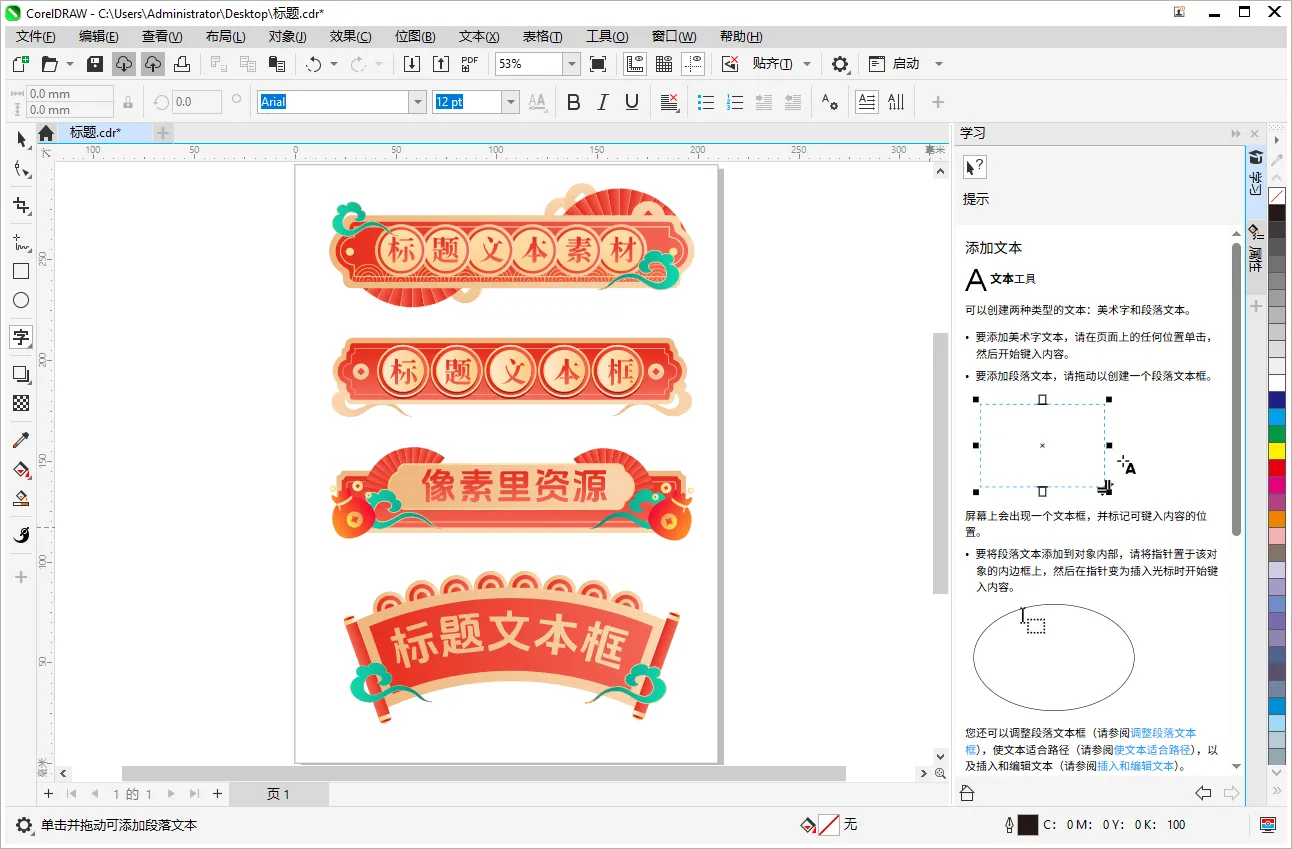This screenshot has height=849, width=1292.
Task: Open the 使文本适合路径 help link
Action: click(x=1152, y=749)
